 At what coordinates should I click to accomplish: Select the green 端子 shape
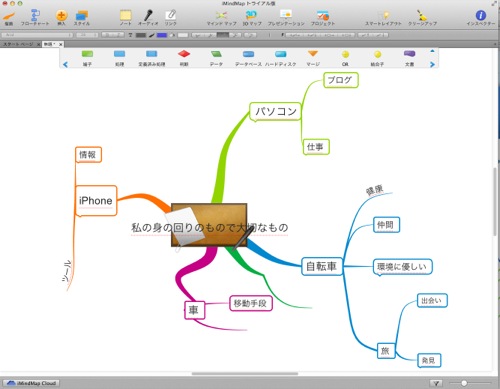tap(87, 54)
